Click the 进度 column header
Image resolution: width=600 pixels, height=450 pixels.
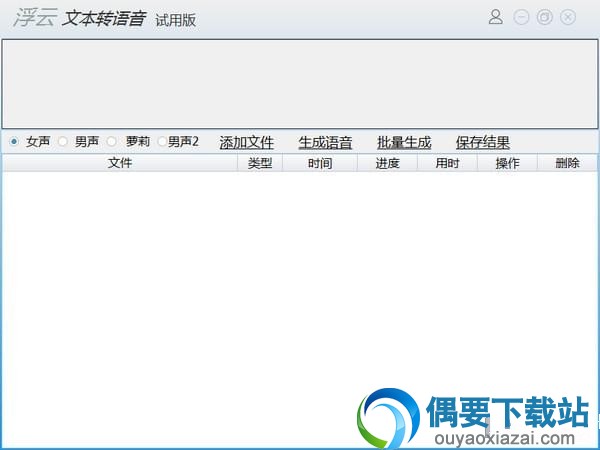[x=387, y=163]
